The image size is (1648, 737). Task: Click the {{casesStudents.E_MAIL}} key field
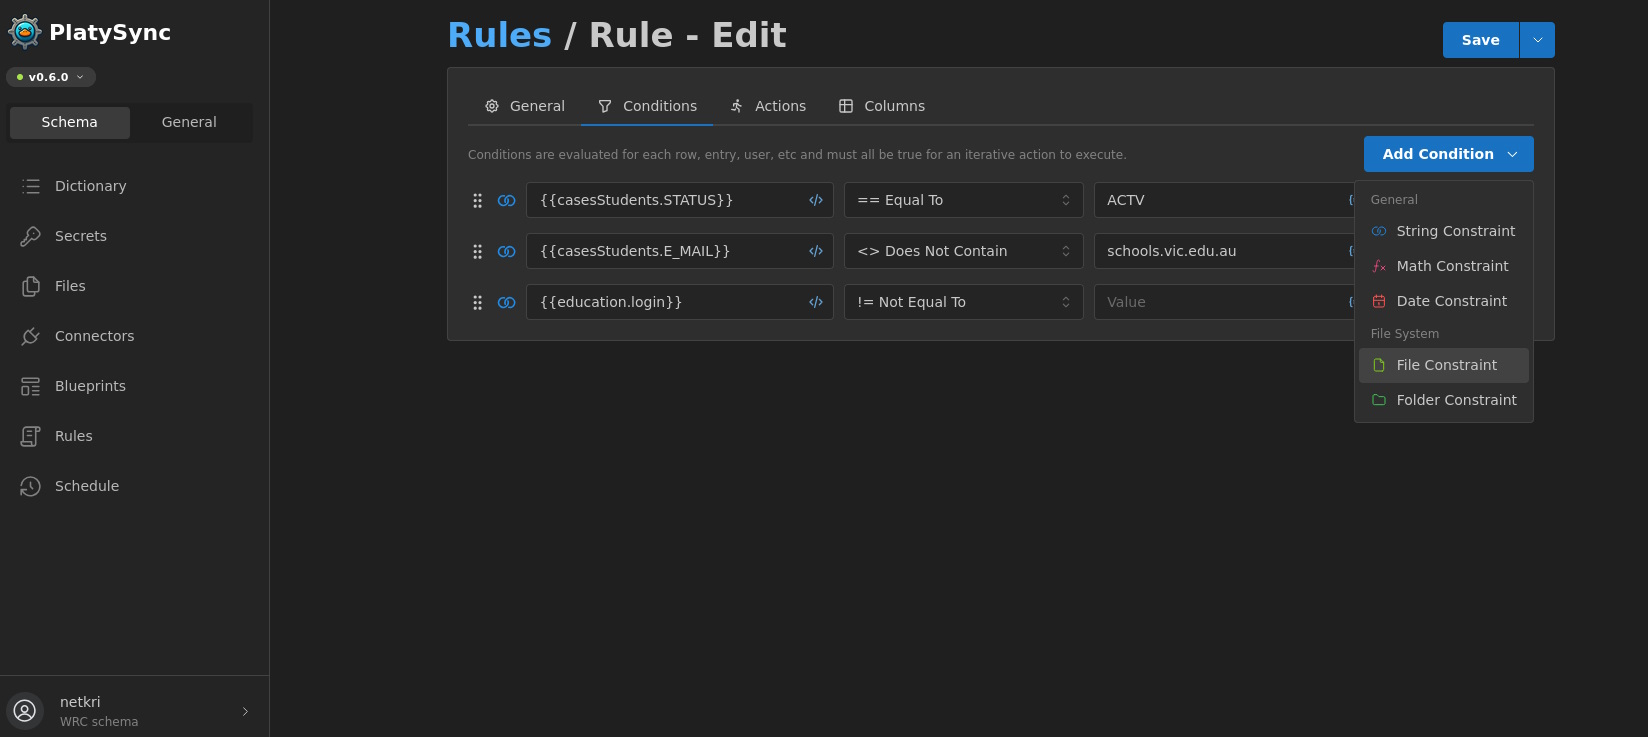tap(680, 251)
